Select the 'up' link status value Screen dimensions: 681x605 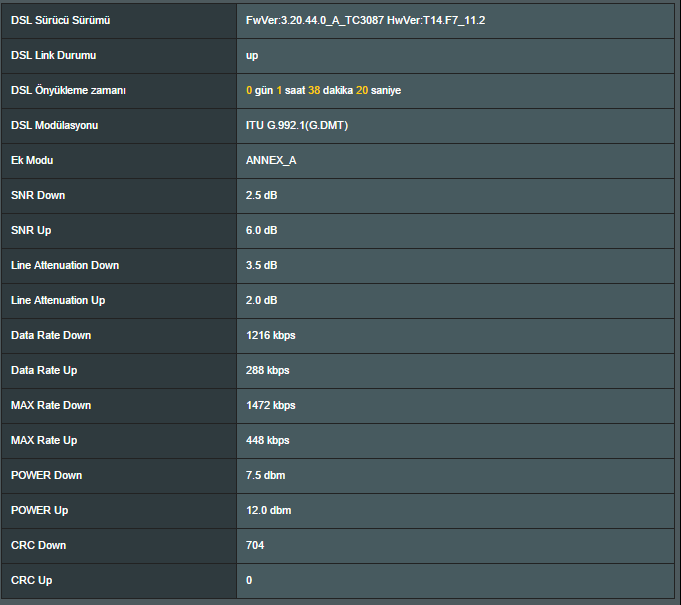coord(252,55)
